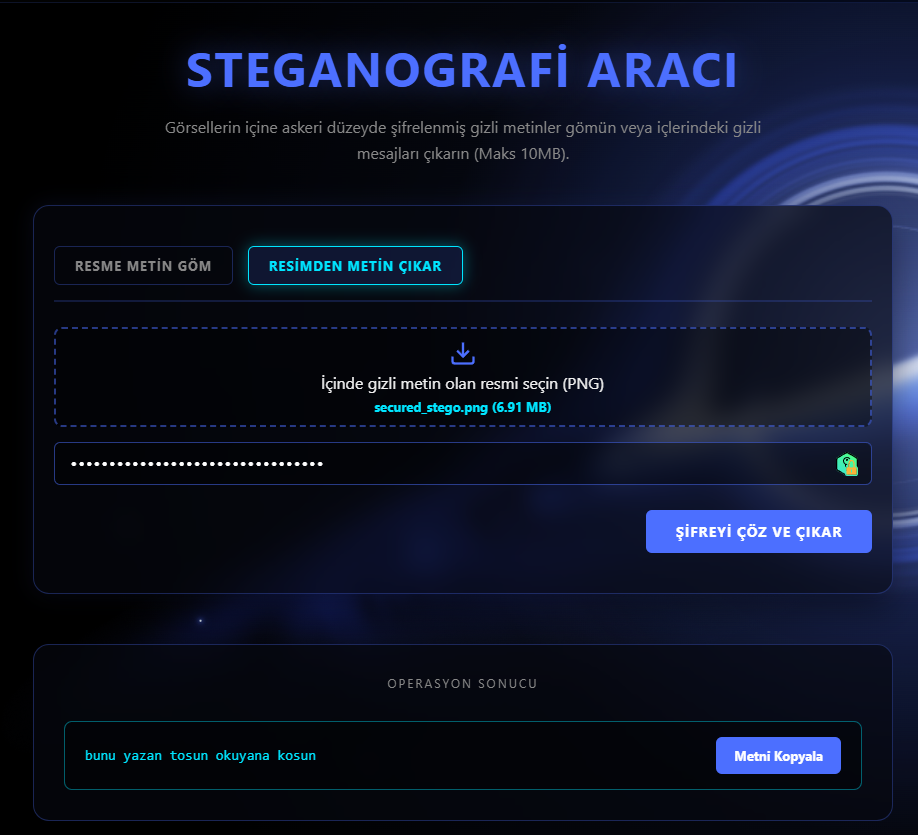Click the 'Görsellerin içine askeri düzeyde' description text
Screen dimensions: 918x835
(463, 141)
